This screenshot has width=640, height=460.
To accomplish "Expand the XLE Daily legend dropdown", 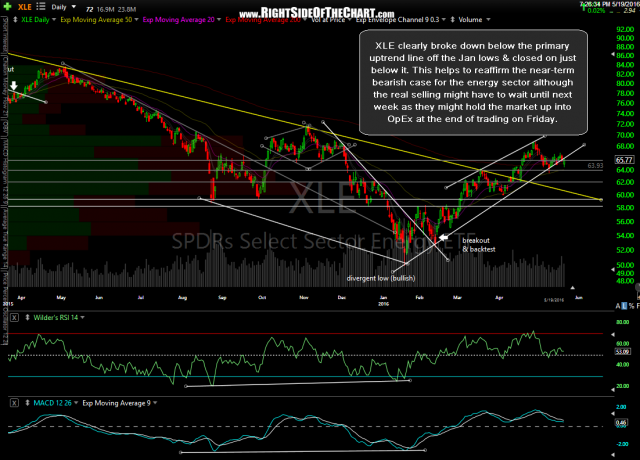I will [x=53, y=20].
